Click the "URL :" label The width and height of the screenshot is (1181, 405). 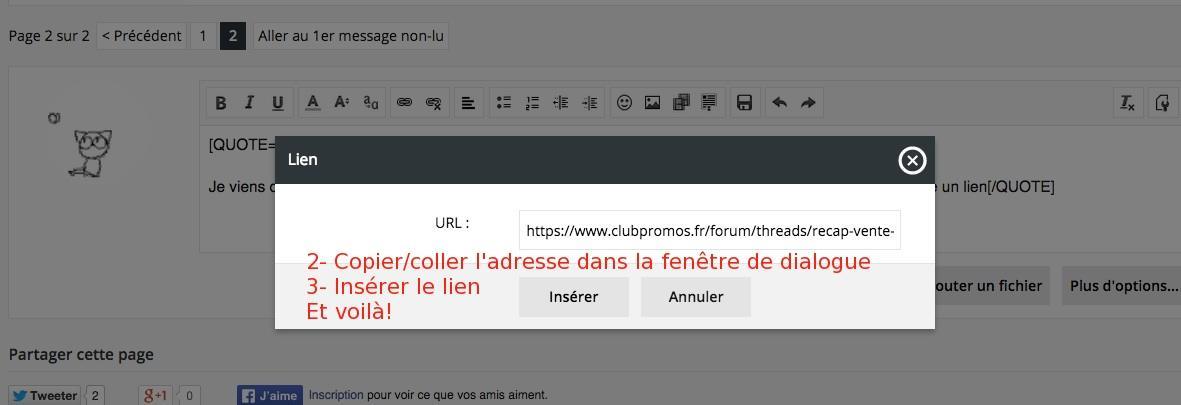coord(452,223)
